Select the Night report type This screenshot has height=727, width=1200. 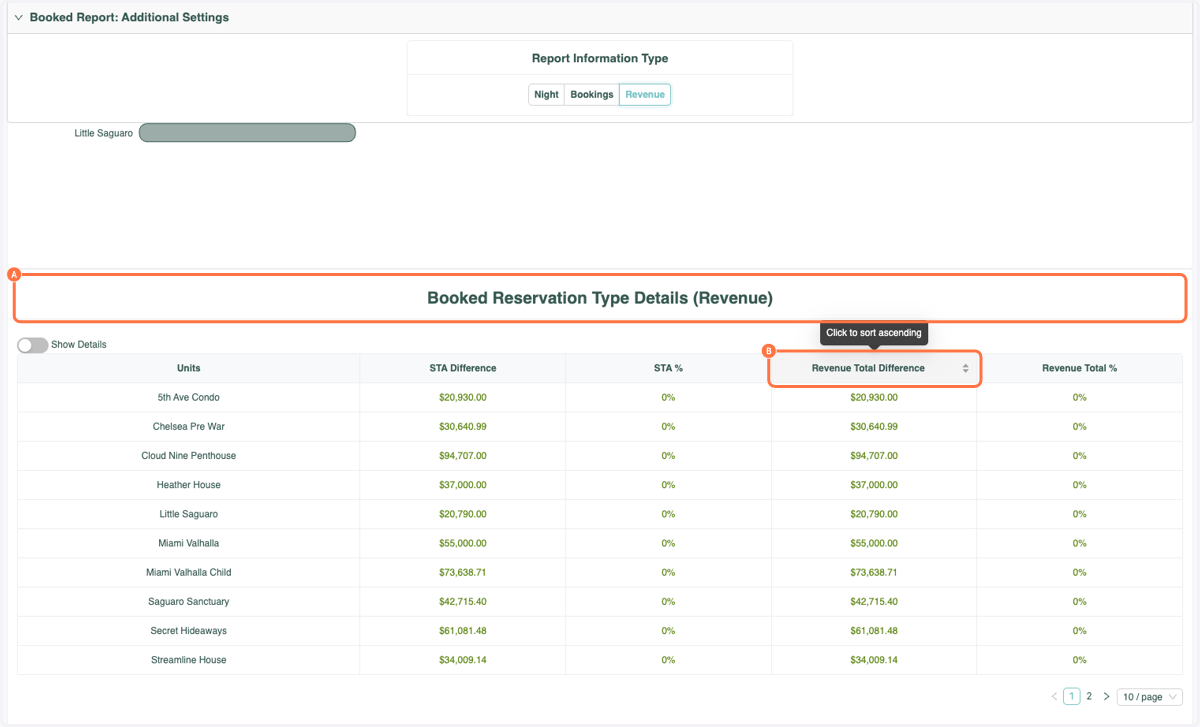[546, 95]
